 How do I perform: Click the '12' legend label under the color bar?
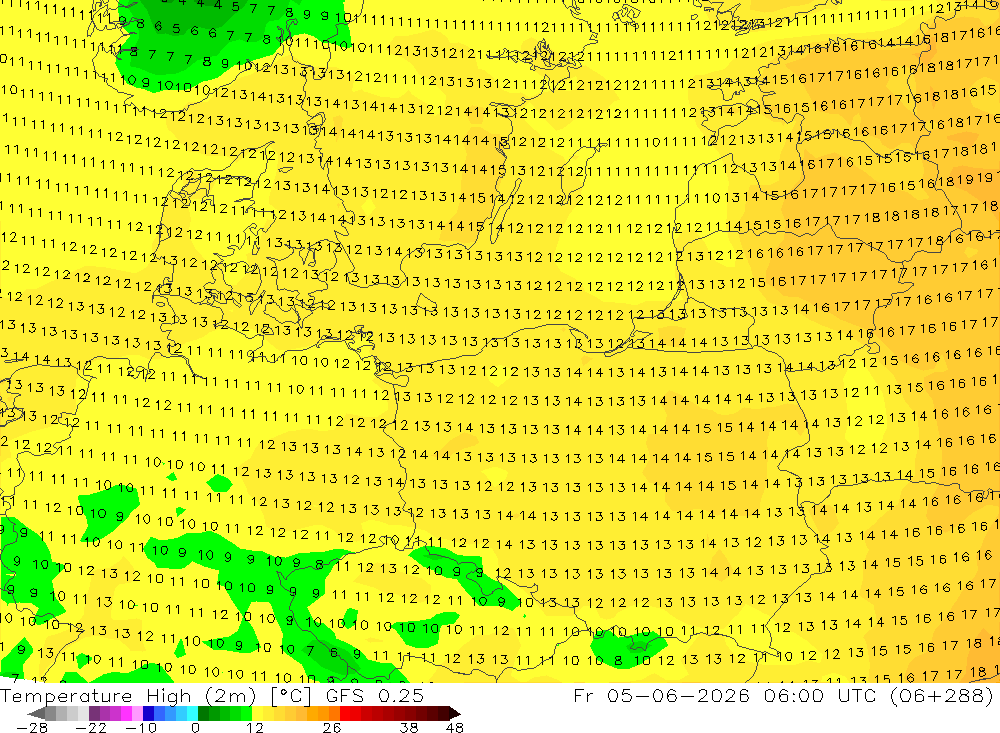255,727
